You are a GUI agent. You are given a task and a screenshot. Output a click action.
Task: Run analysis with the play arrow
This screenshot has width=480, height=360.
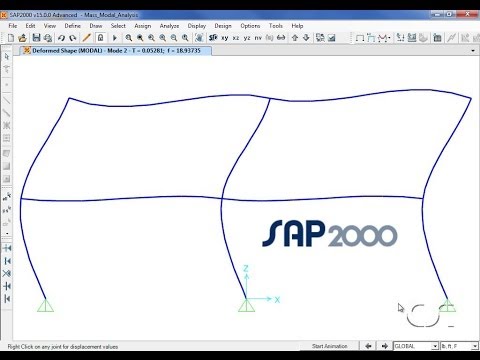pyautogui.click(x=115, y=38)
